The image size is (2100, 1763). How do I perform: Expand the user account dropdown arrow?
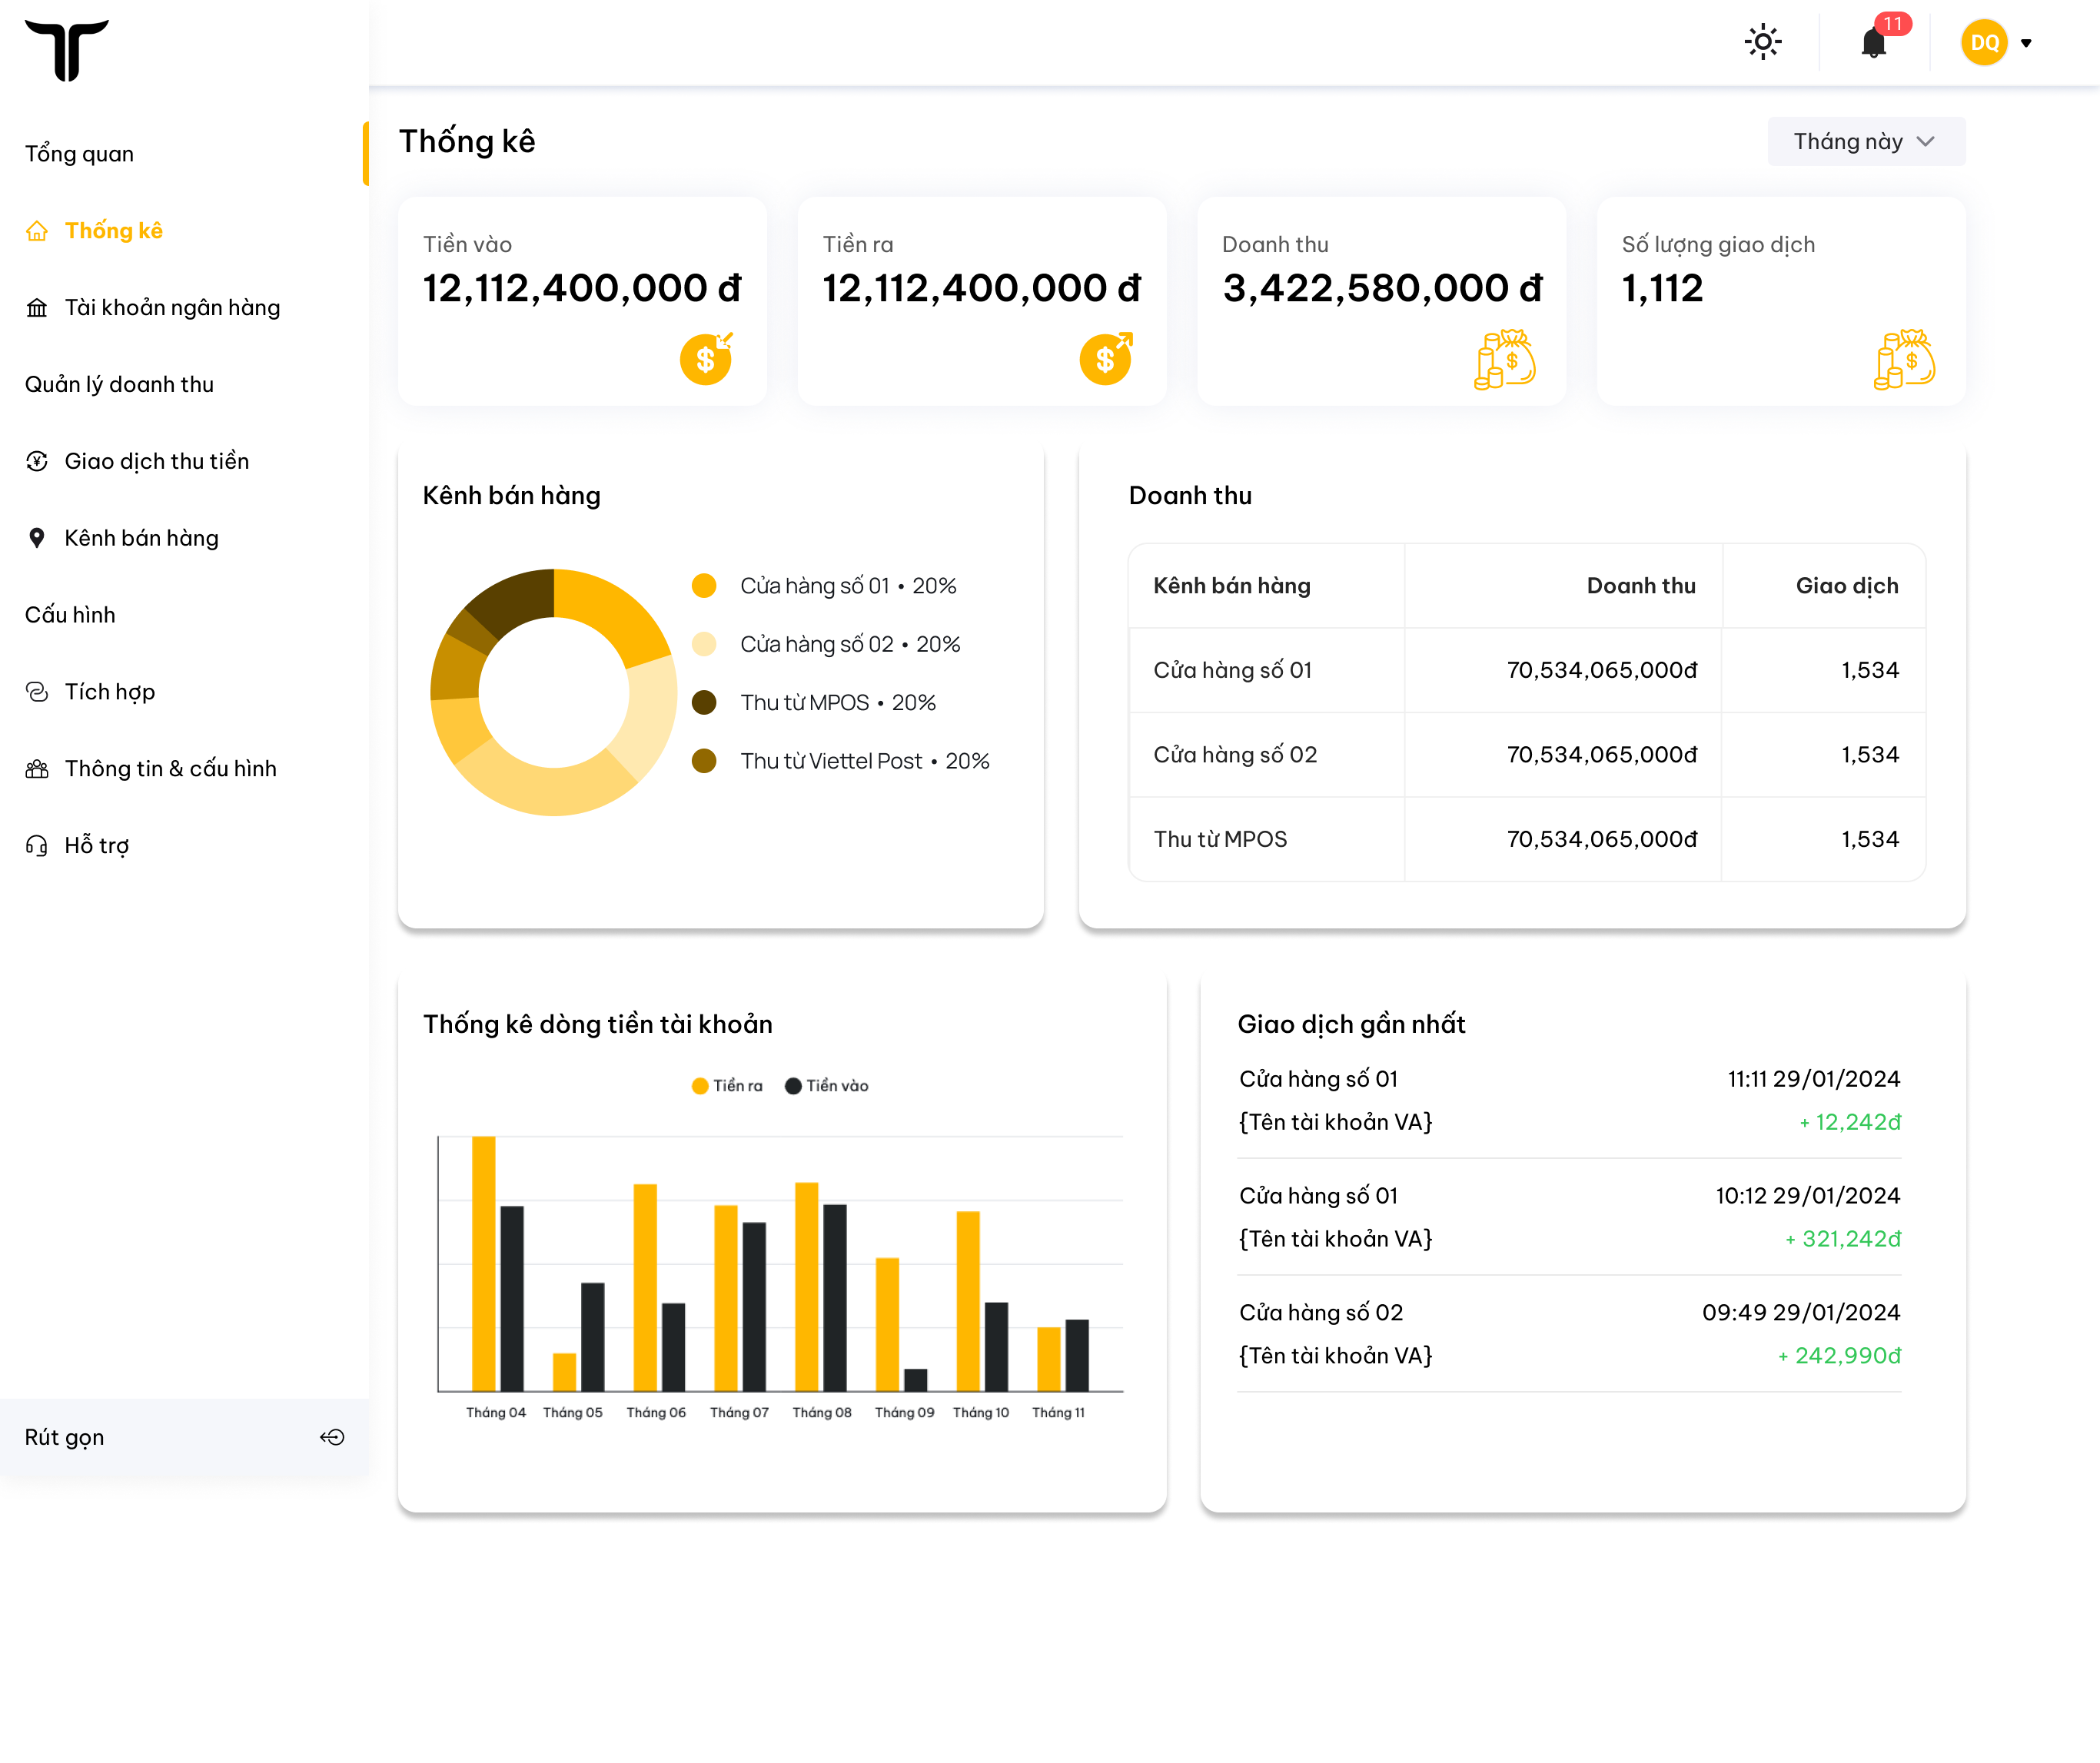tap(2026, 43)
